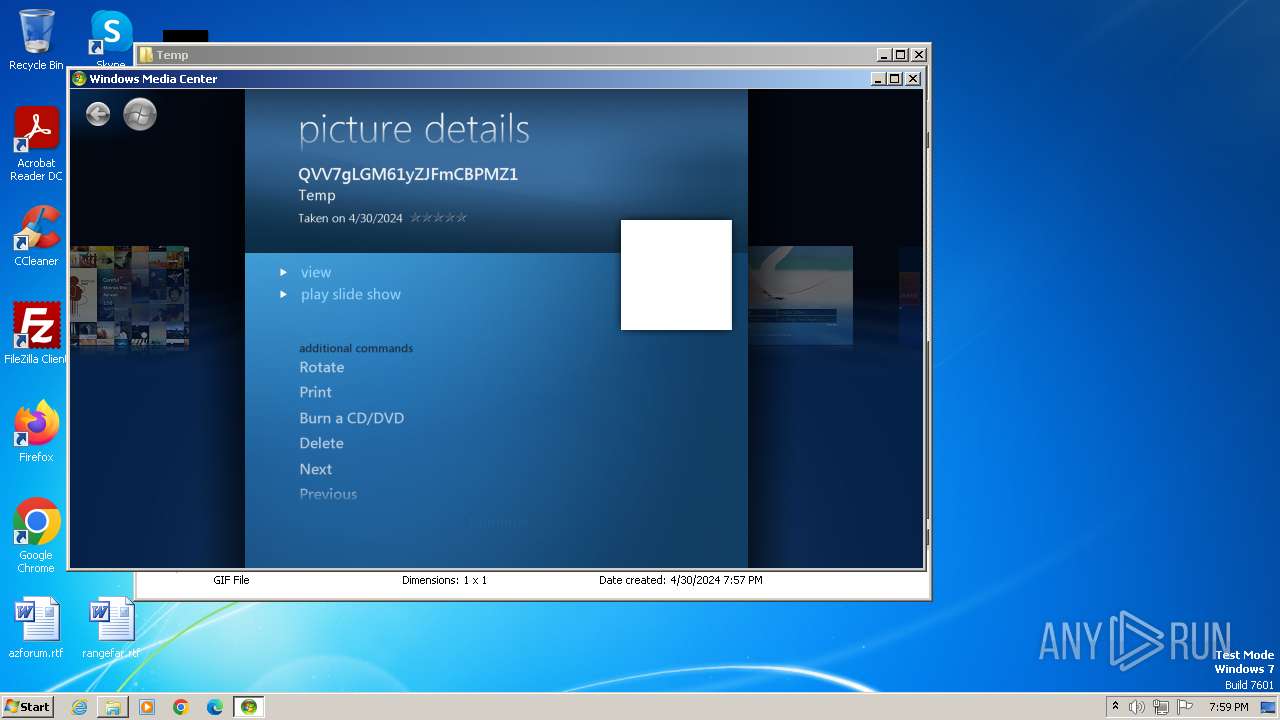Image resolution: width=1280 pixels, height=720 pixels.
Task: Open Windows Media Player taskbar icon
Action: click(147, 707)
